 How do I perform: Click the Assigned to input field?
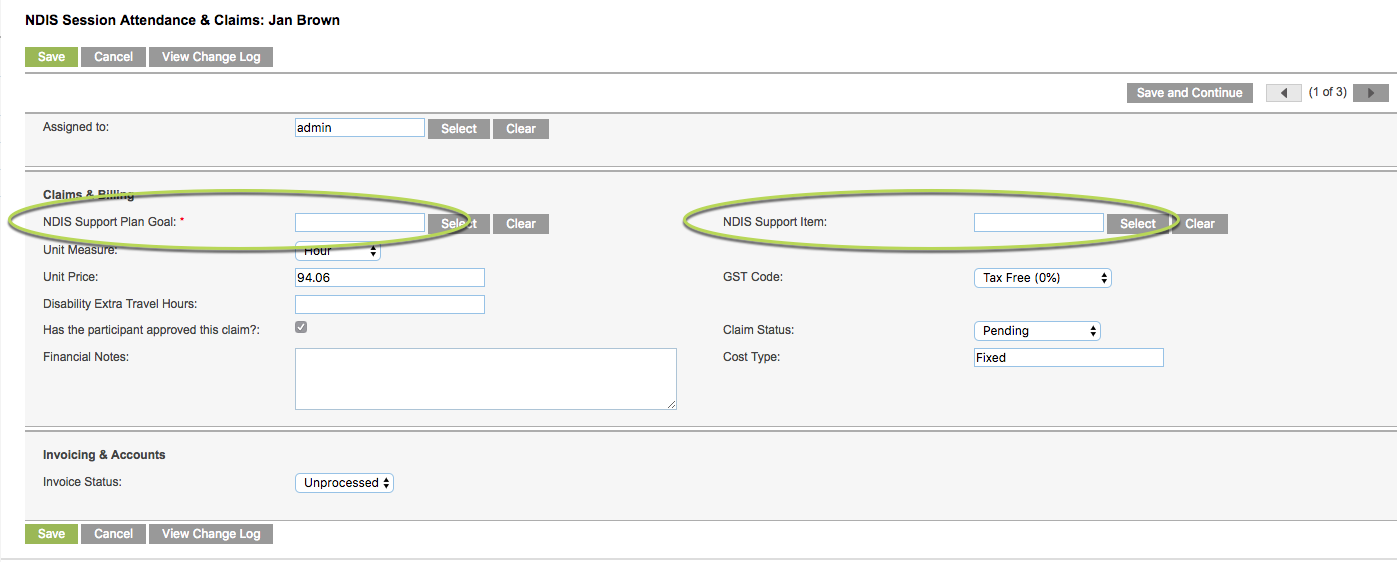360,128
